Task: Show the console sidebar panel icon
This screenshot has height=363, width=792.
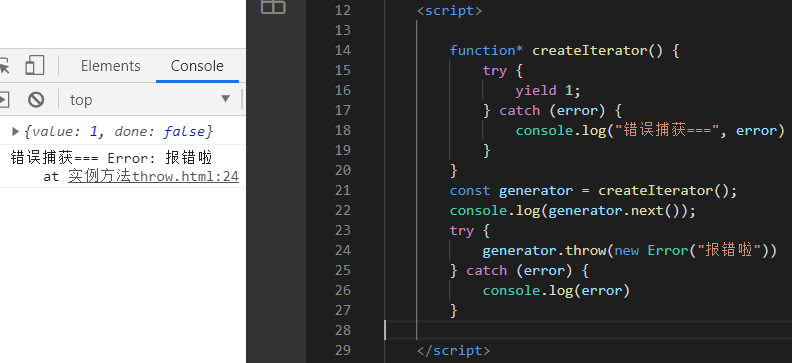Action: point(4,99)
